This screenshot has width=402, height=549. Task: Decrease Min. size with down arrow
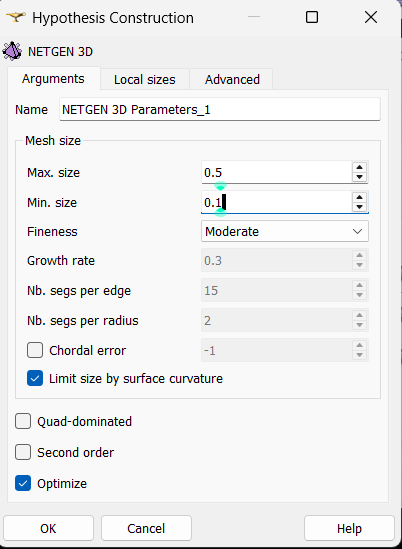click(x=359, y=207)
